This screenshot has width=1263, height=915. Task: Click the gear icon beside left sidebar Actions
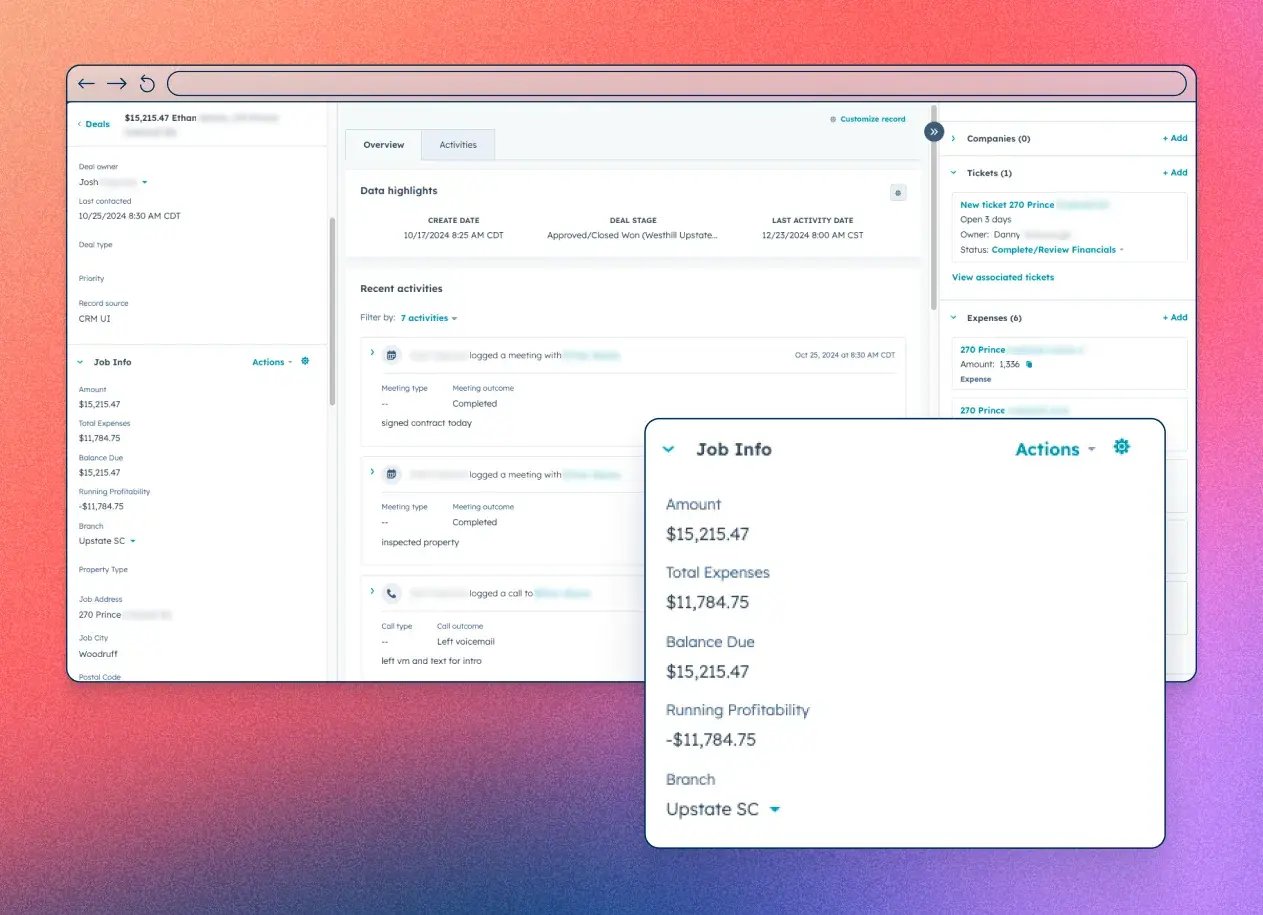(305, 361)
